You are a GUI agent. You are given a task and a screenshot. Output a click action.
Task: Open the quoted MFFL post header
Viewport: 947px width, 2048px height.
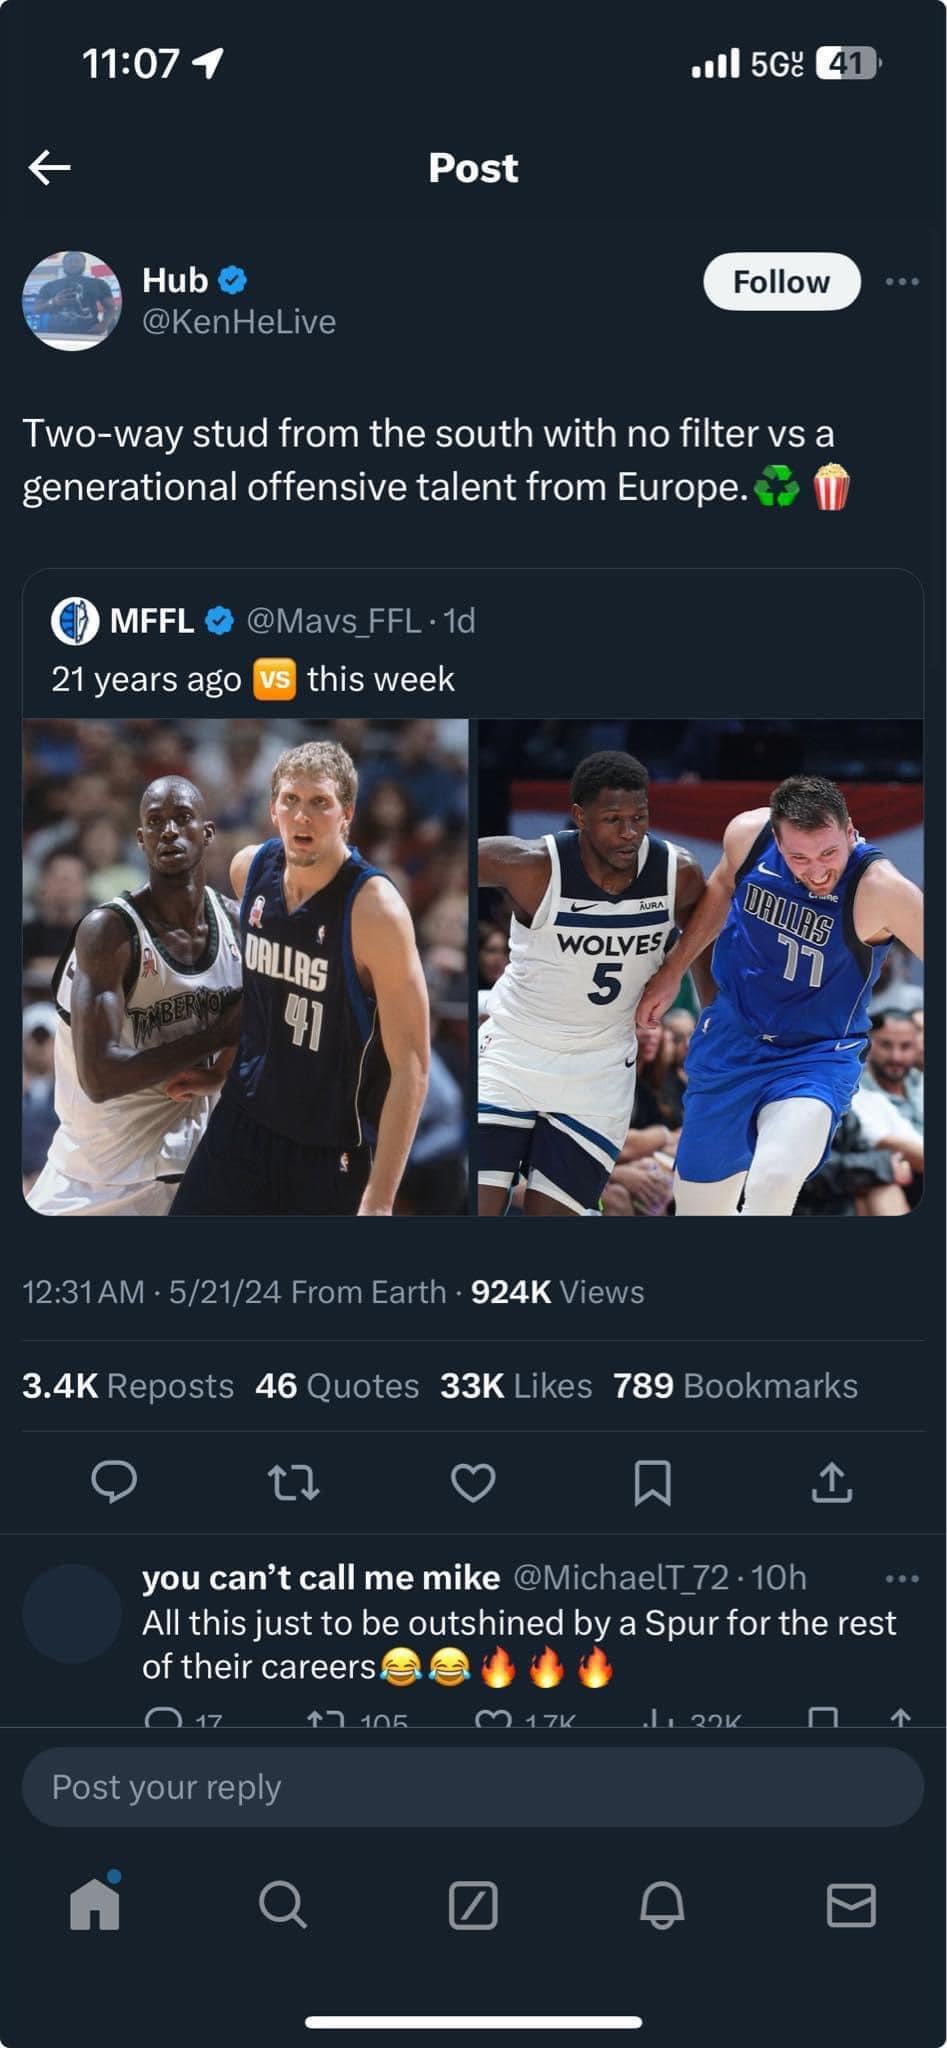[264, 621]
